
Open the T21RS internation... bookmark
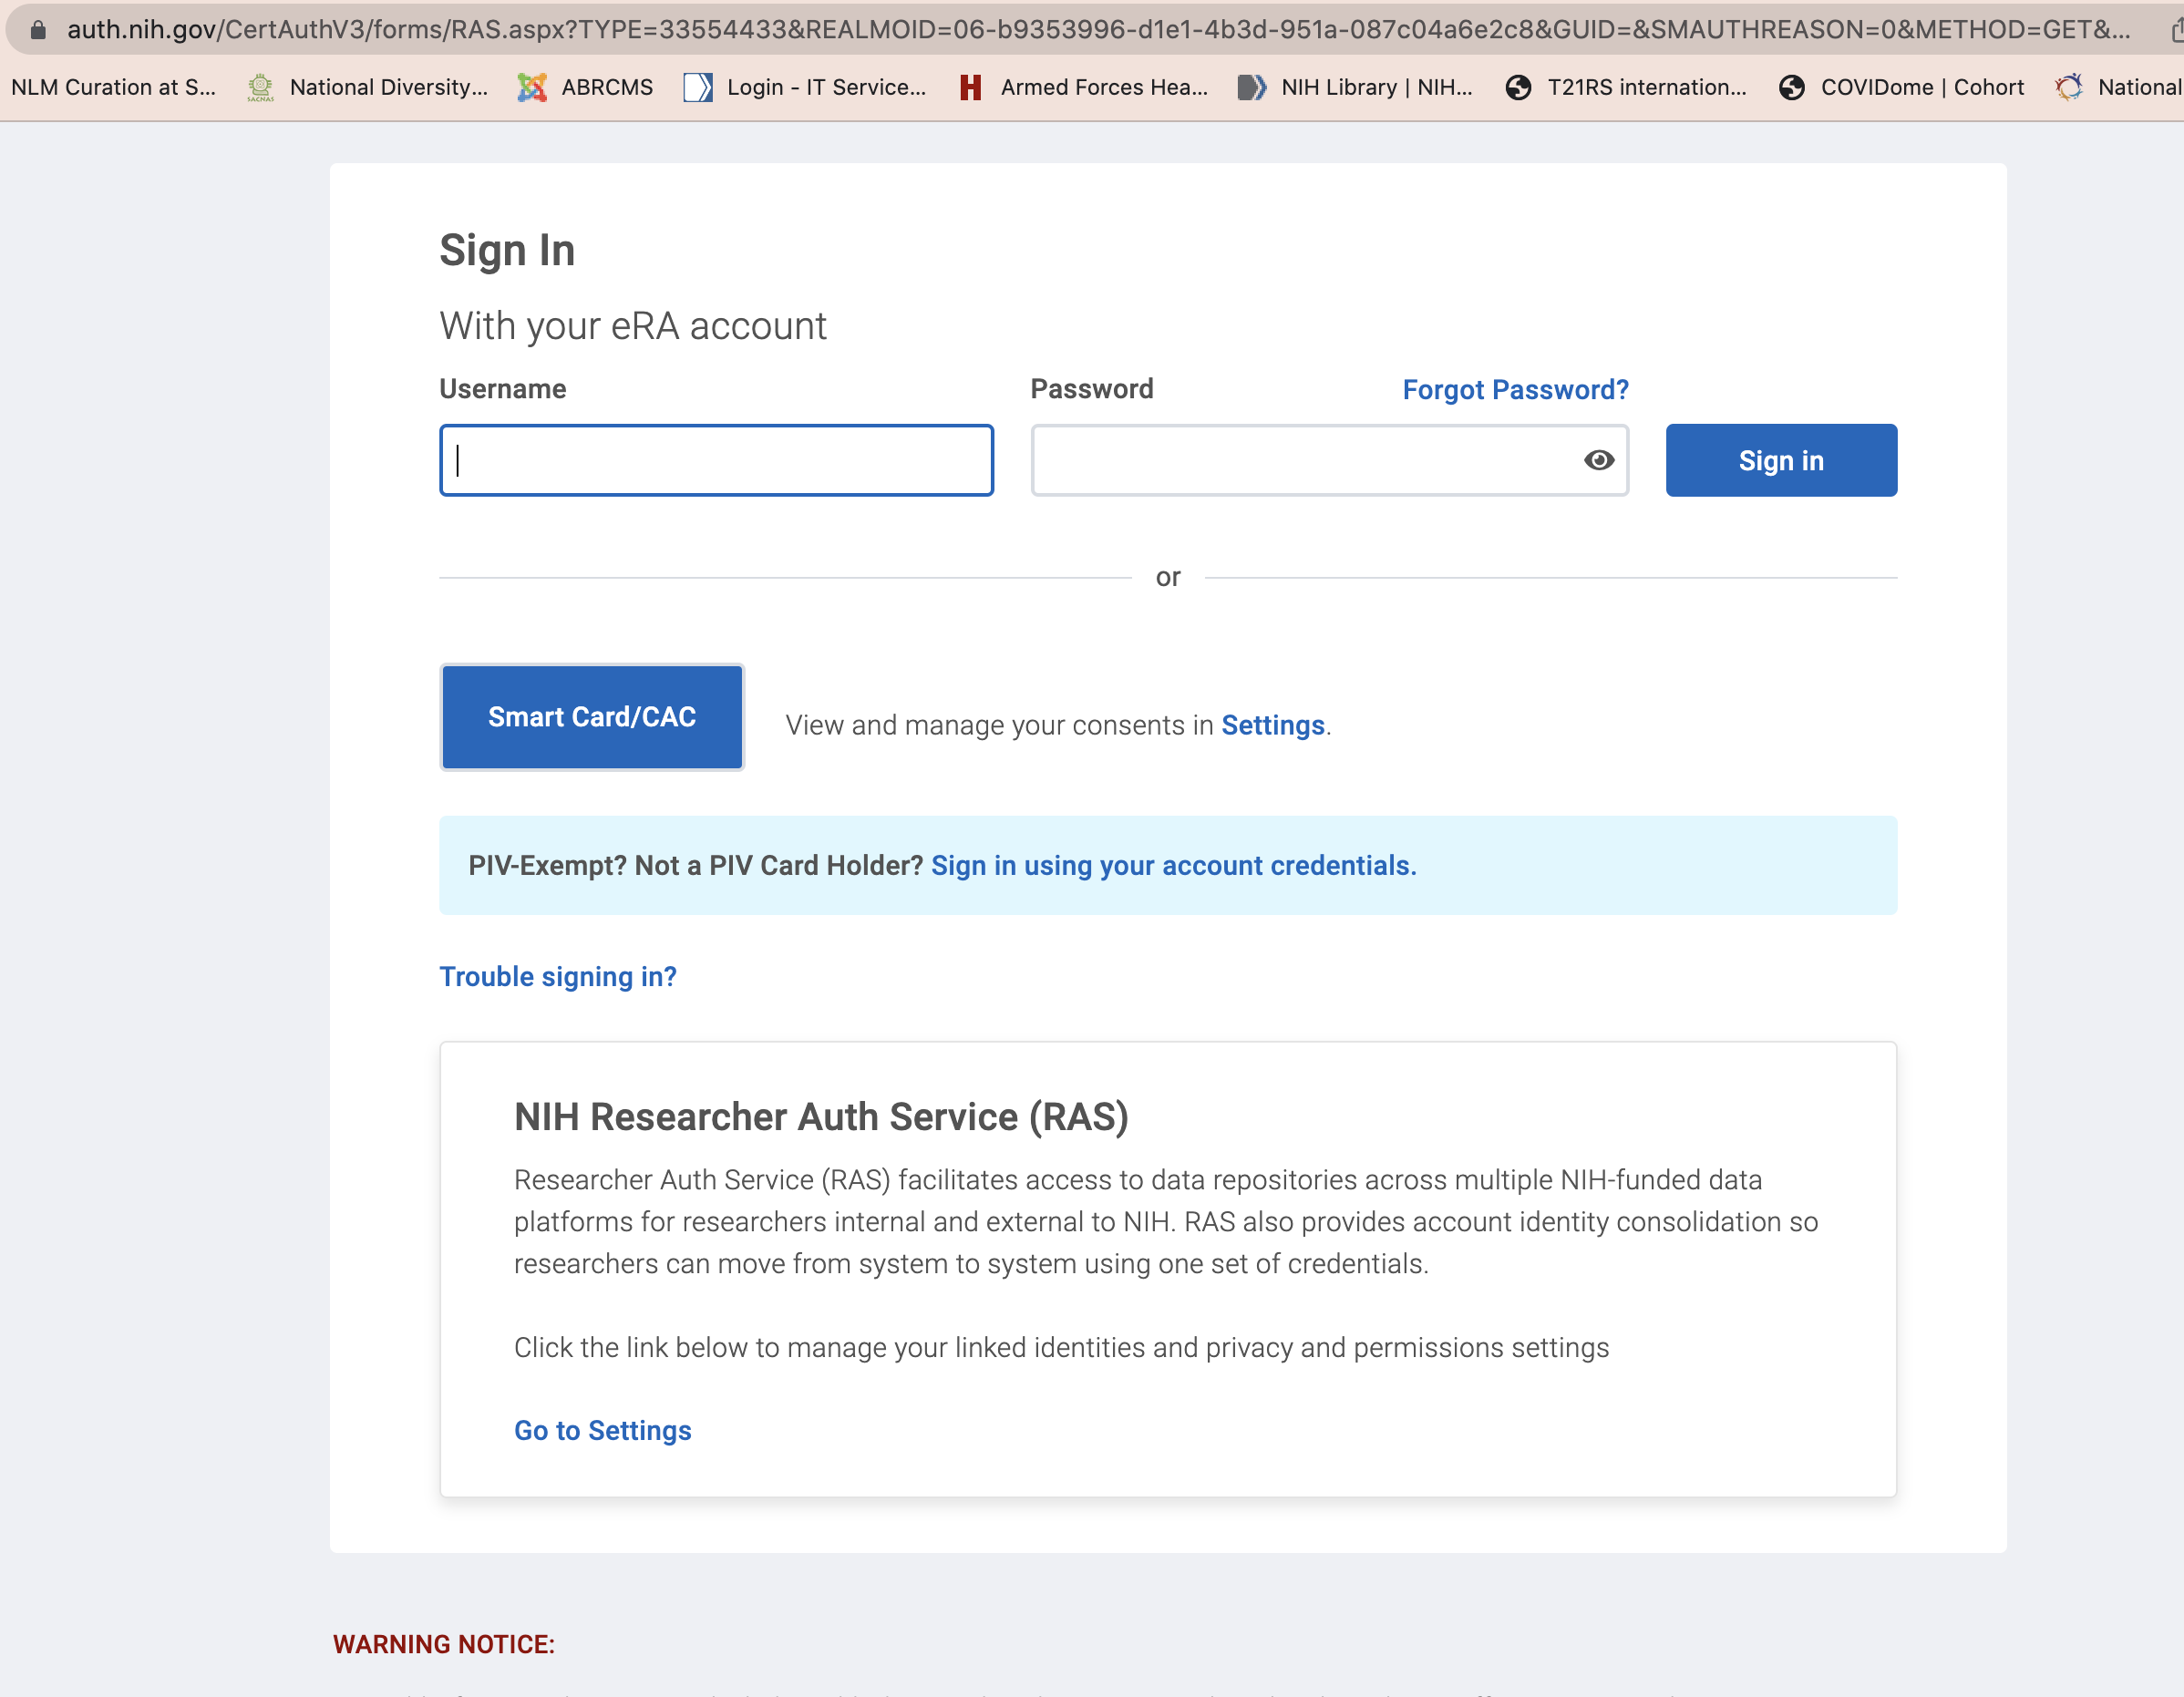coord(1626,88)
